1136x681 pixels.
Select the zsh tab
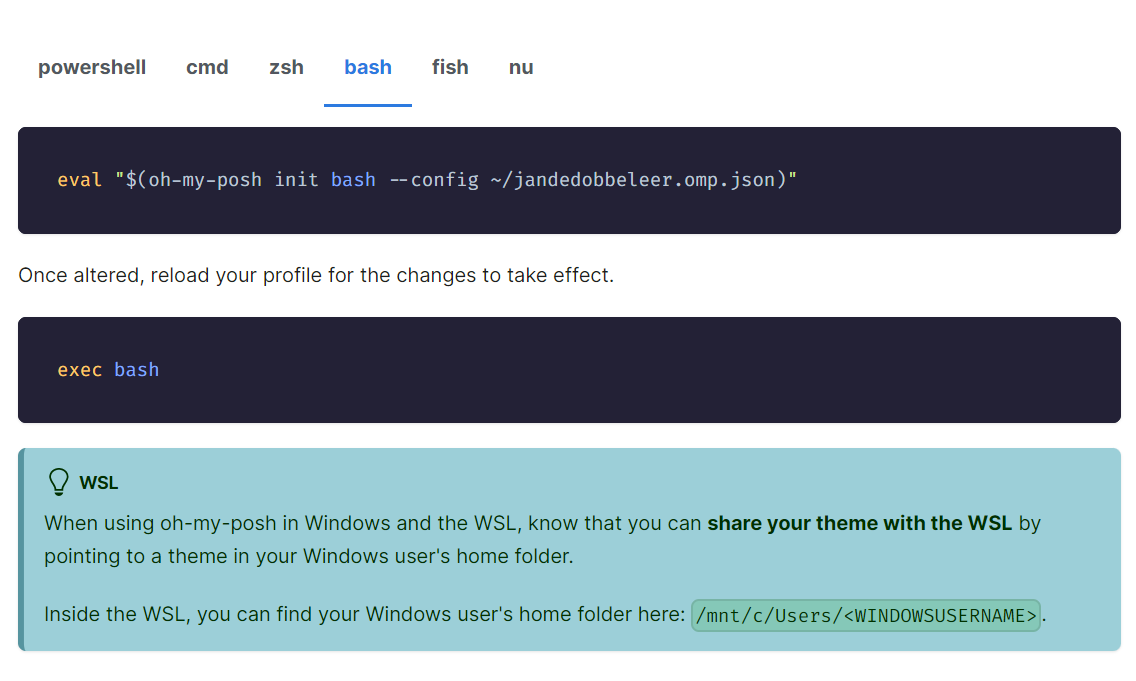[x=286, y=67]
